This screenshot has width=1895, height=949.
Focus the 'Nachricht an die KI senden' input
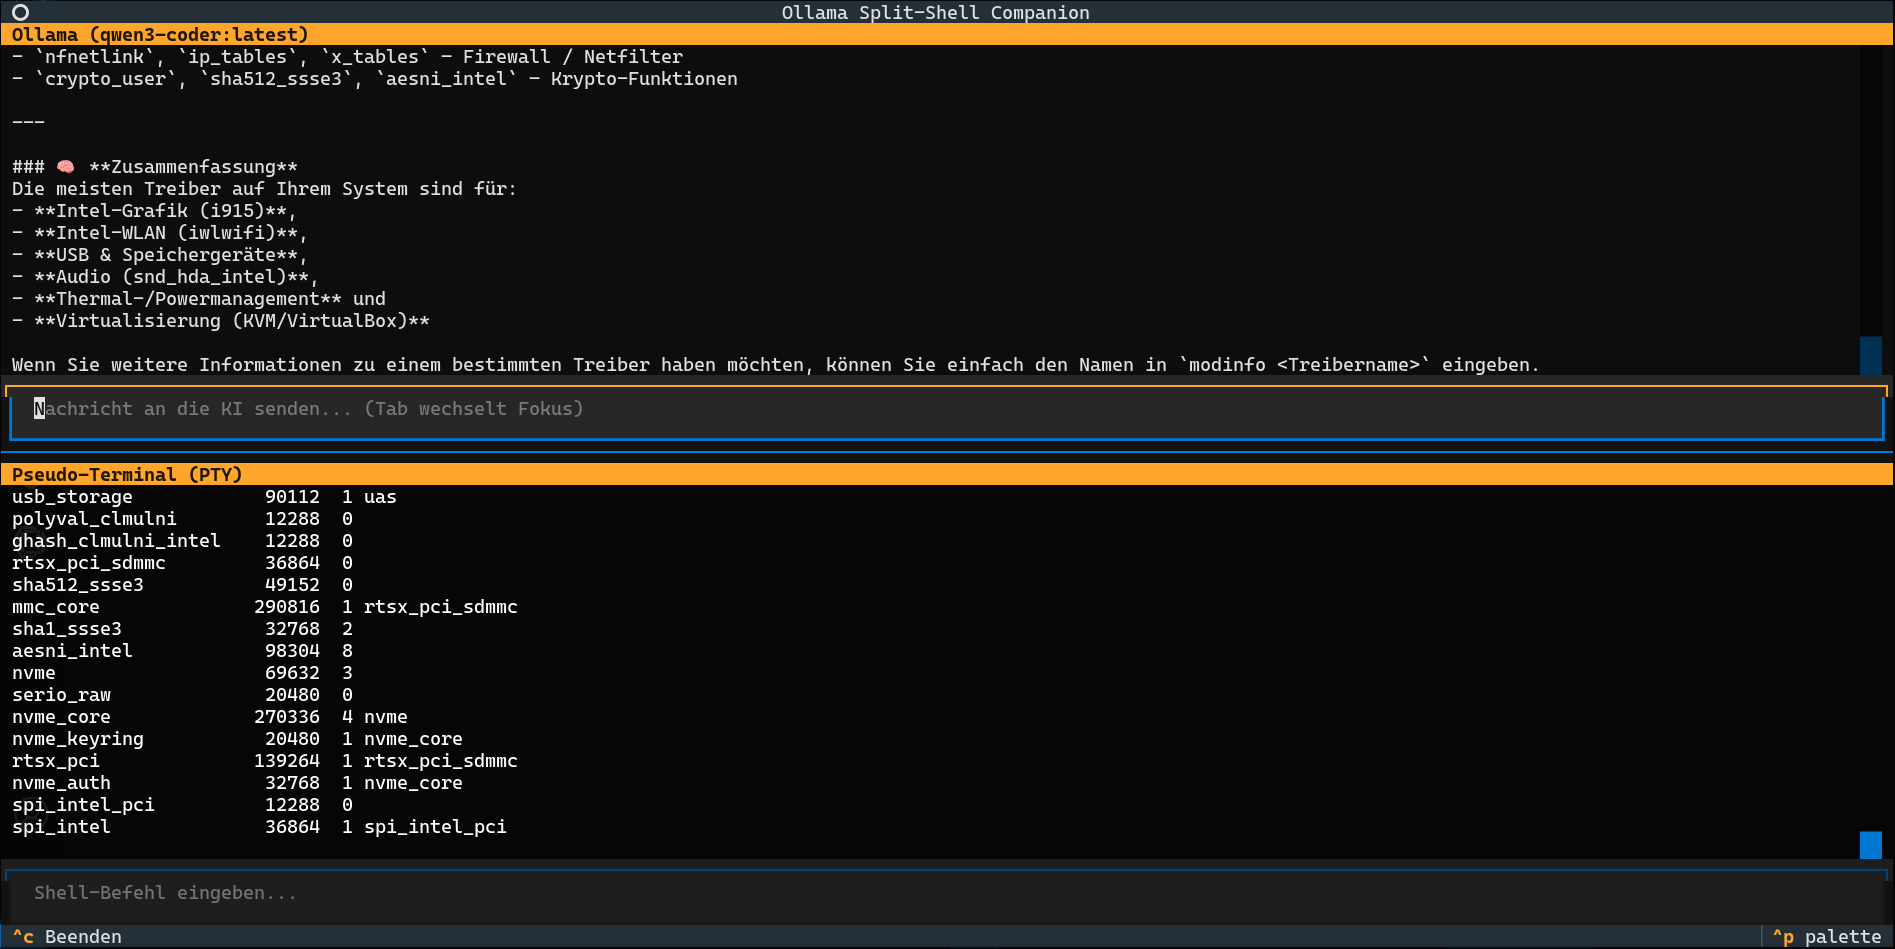945,410
